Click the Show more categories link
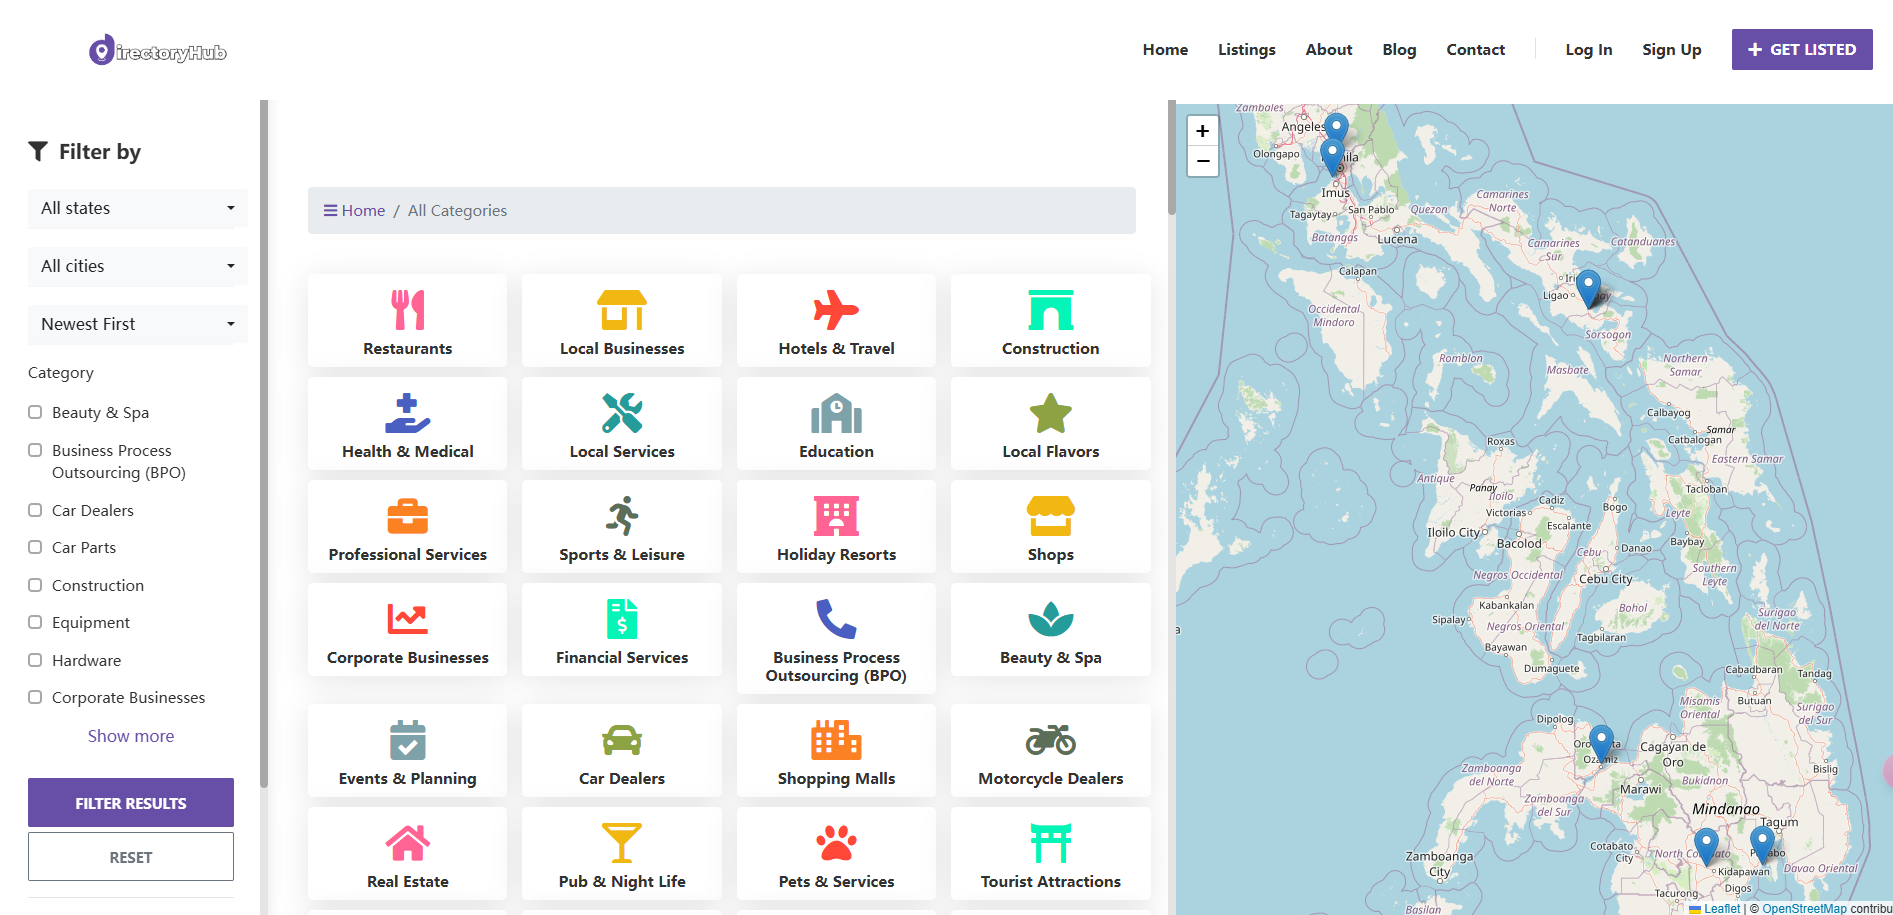 pos(131,736)
